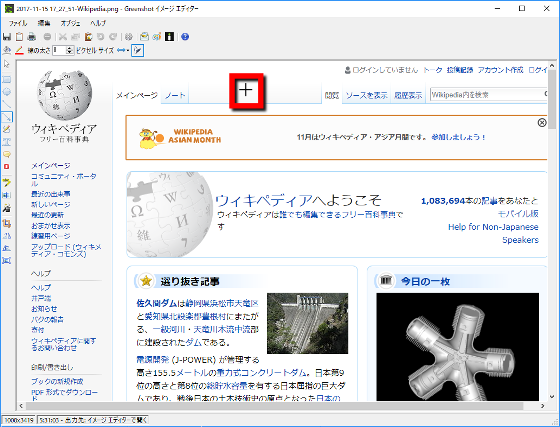Open the arrowheads dropdown
The width and height of the screenshot is (560, 427).
point(123,50)
